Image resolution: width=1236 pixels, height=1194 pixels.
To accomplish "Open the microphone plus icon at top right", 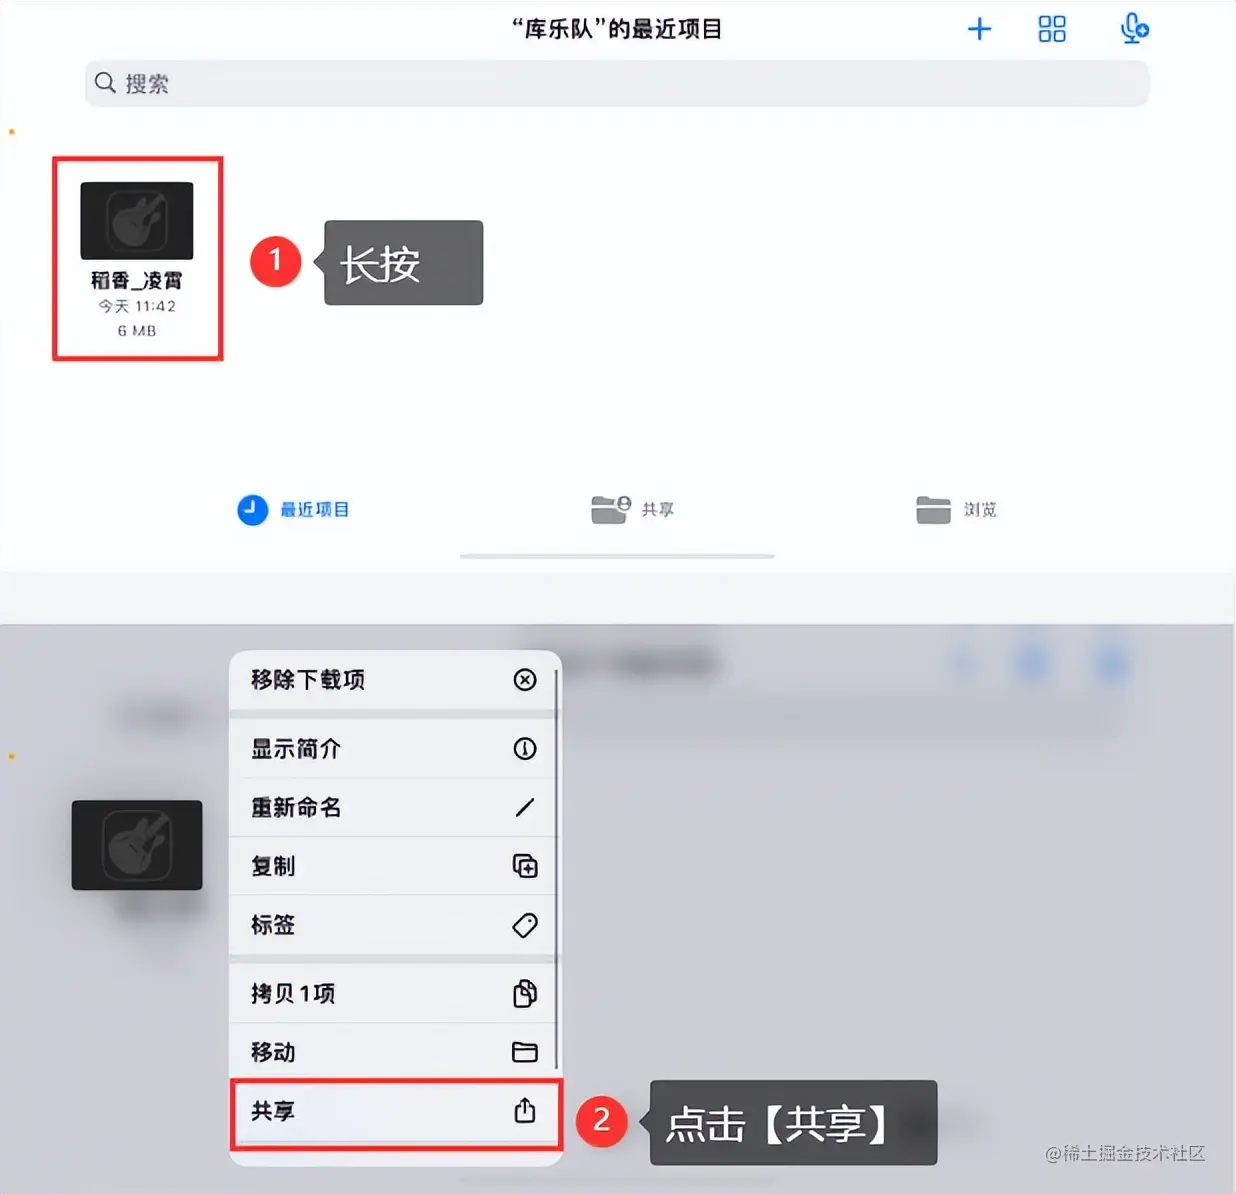I will (x=1134, y=29).
